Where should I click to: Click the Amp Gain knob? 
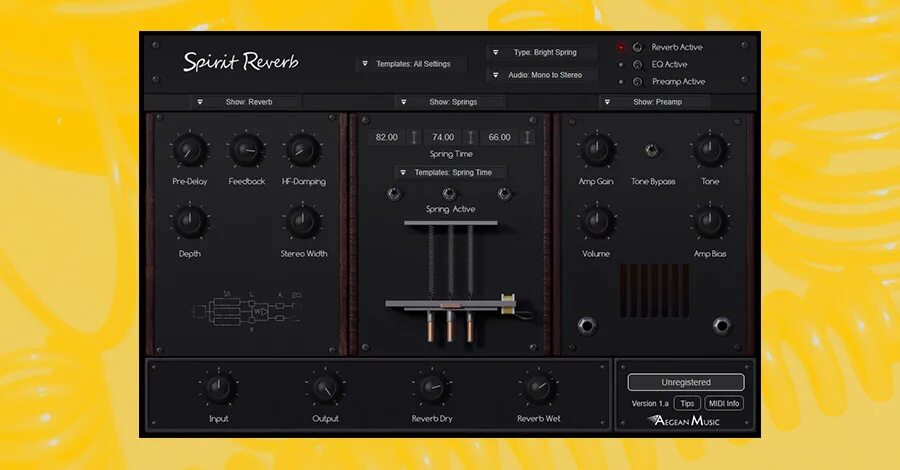[597, 150]
